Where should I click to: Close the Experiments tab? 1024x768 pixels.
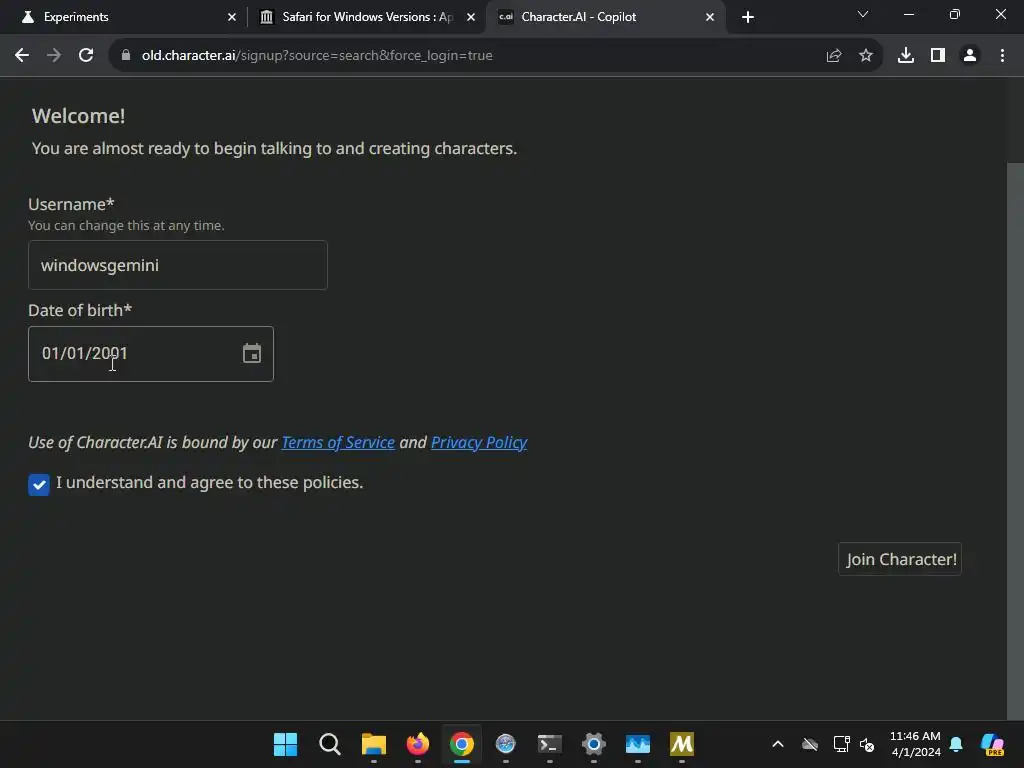pyautogui.click(x=232, y=17)
